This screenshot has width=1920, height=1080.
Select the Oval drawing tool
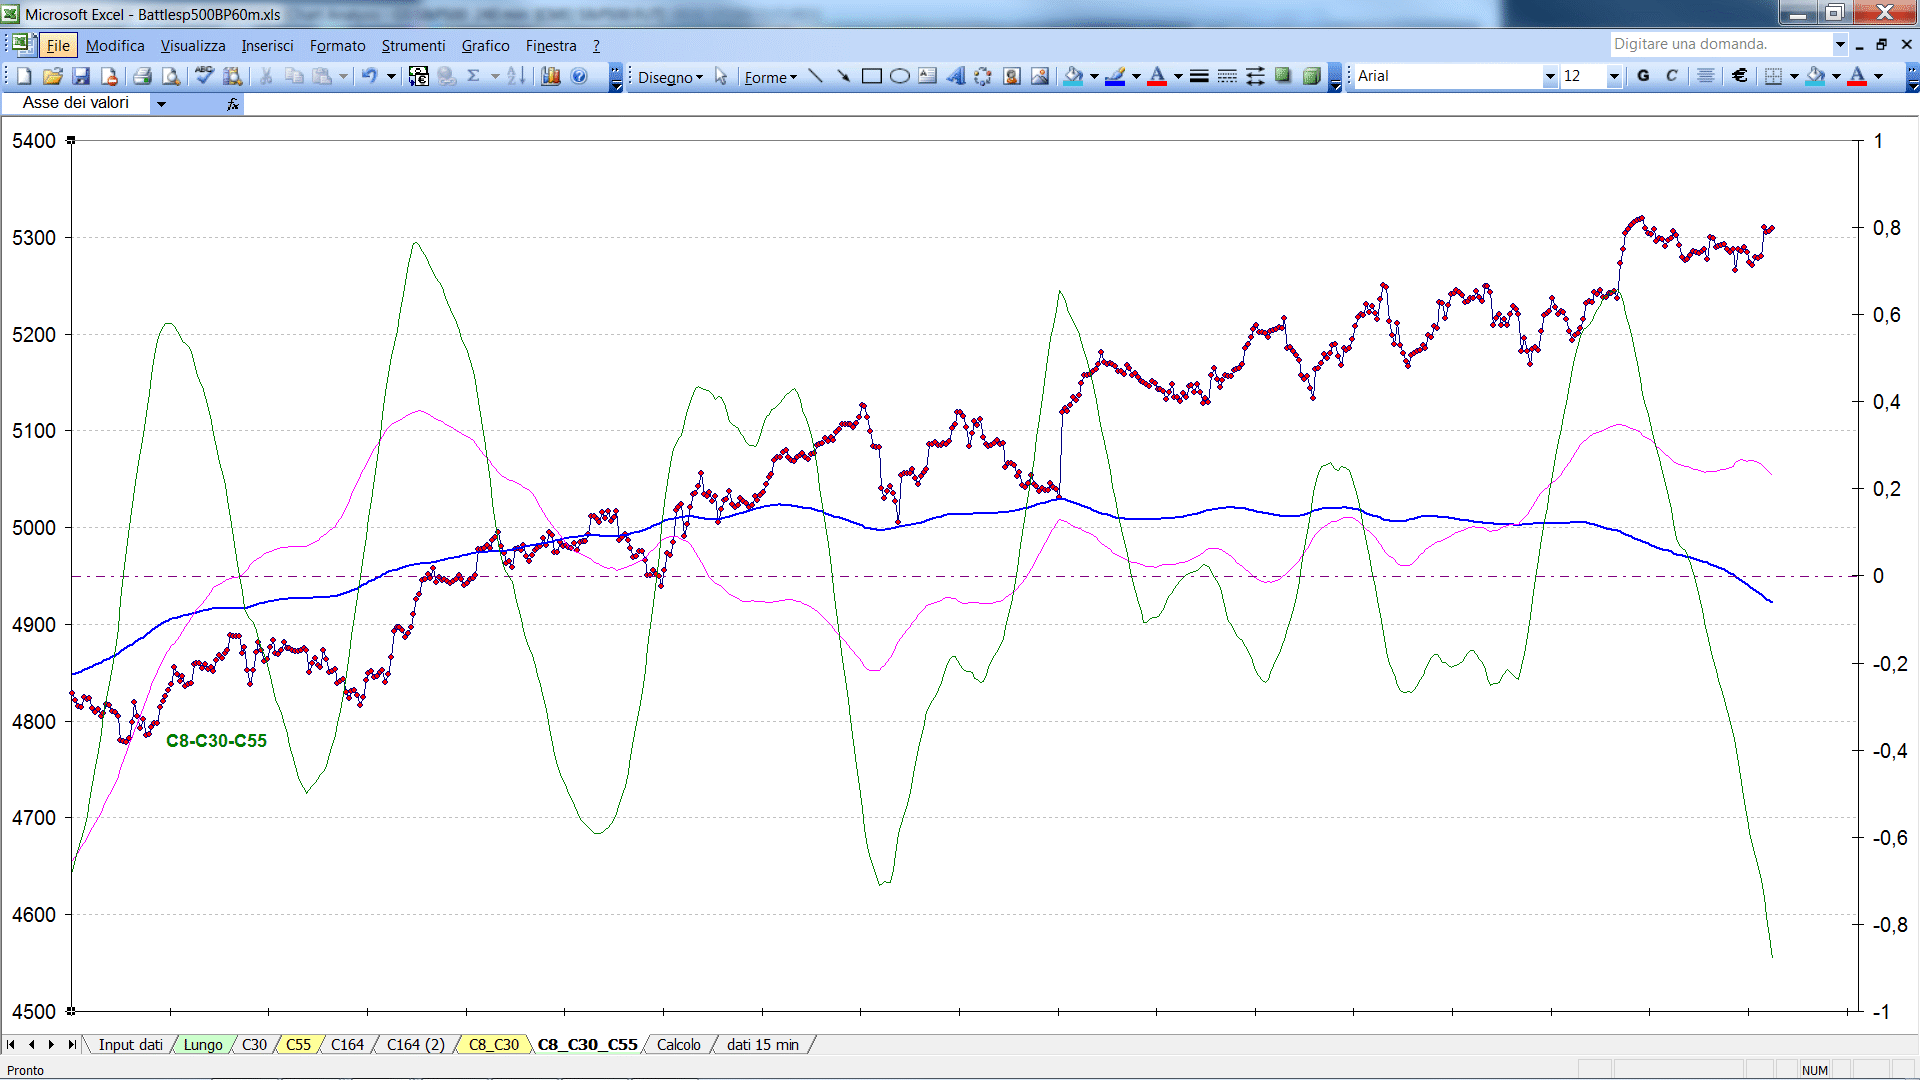899,76
